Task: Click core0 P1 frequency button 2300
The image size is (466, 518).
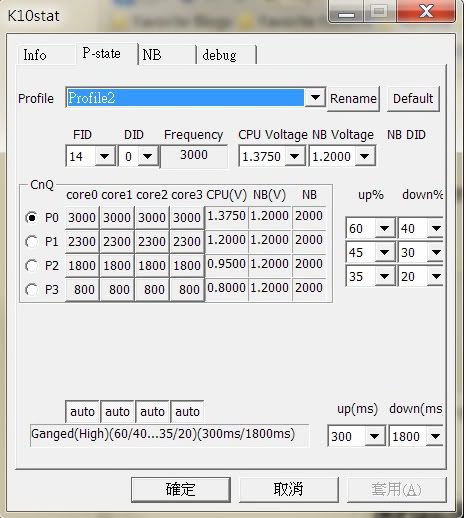Action: (x=82, y=242)
